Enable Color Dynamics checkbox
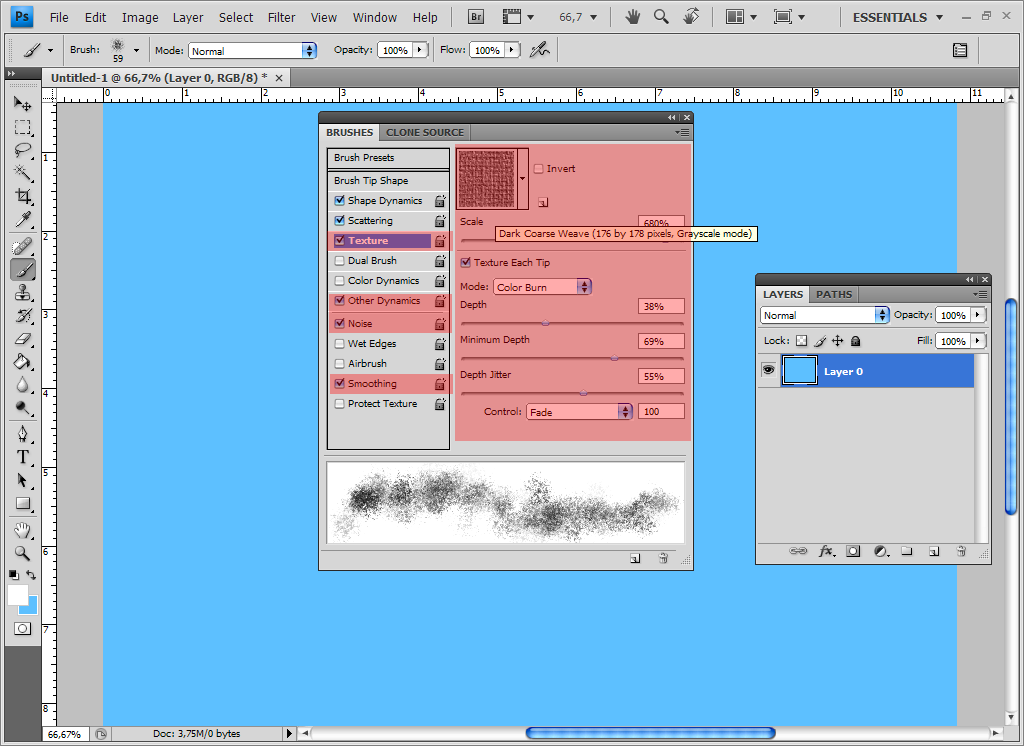 coord(339,281)
